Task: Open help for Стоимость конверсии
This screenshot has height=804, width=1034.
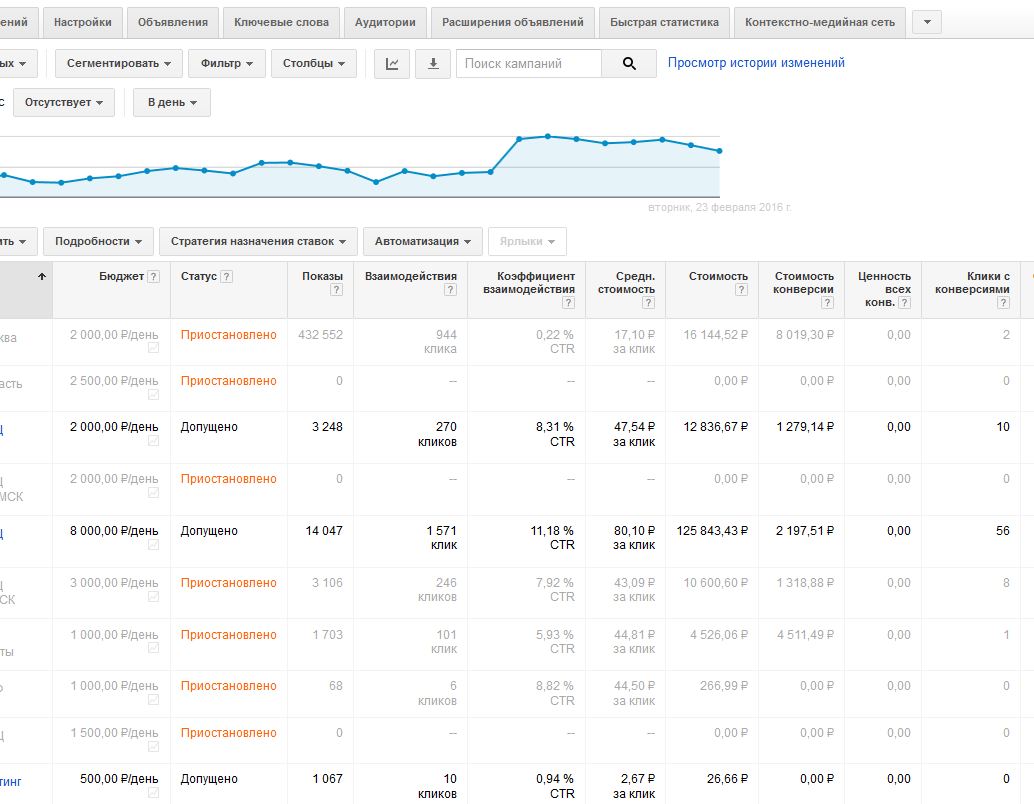Action: coord(828,303)
